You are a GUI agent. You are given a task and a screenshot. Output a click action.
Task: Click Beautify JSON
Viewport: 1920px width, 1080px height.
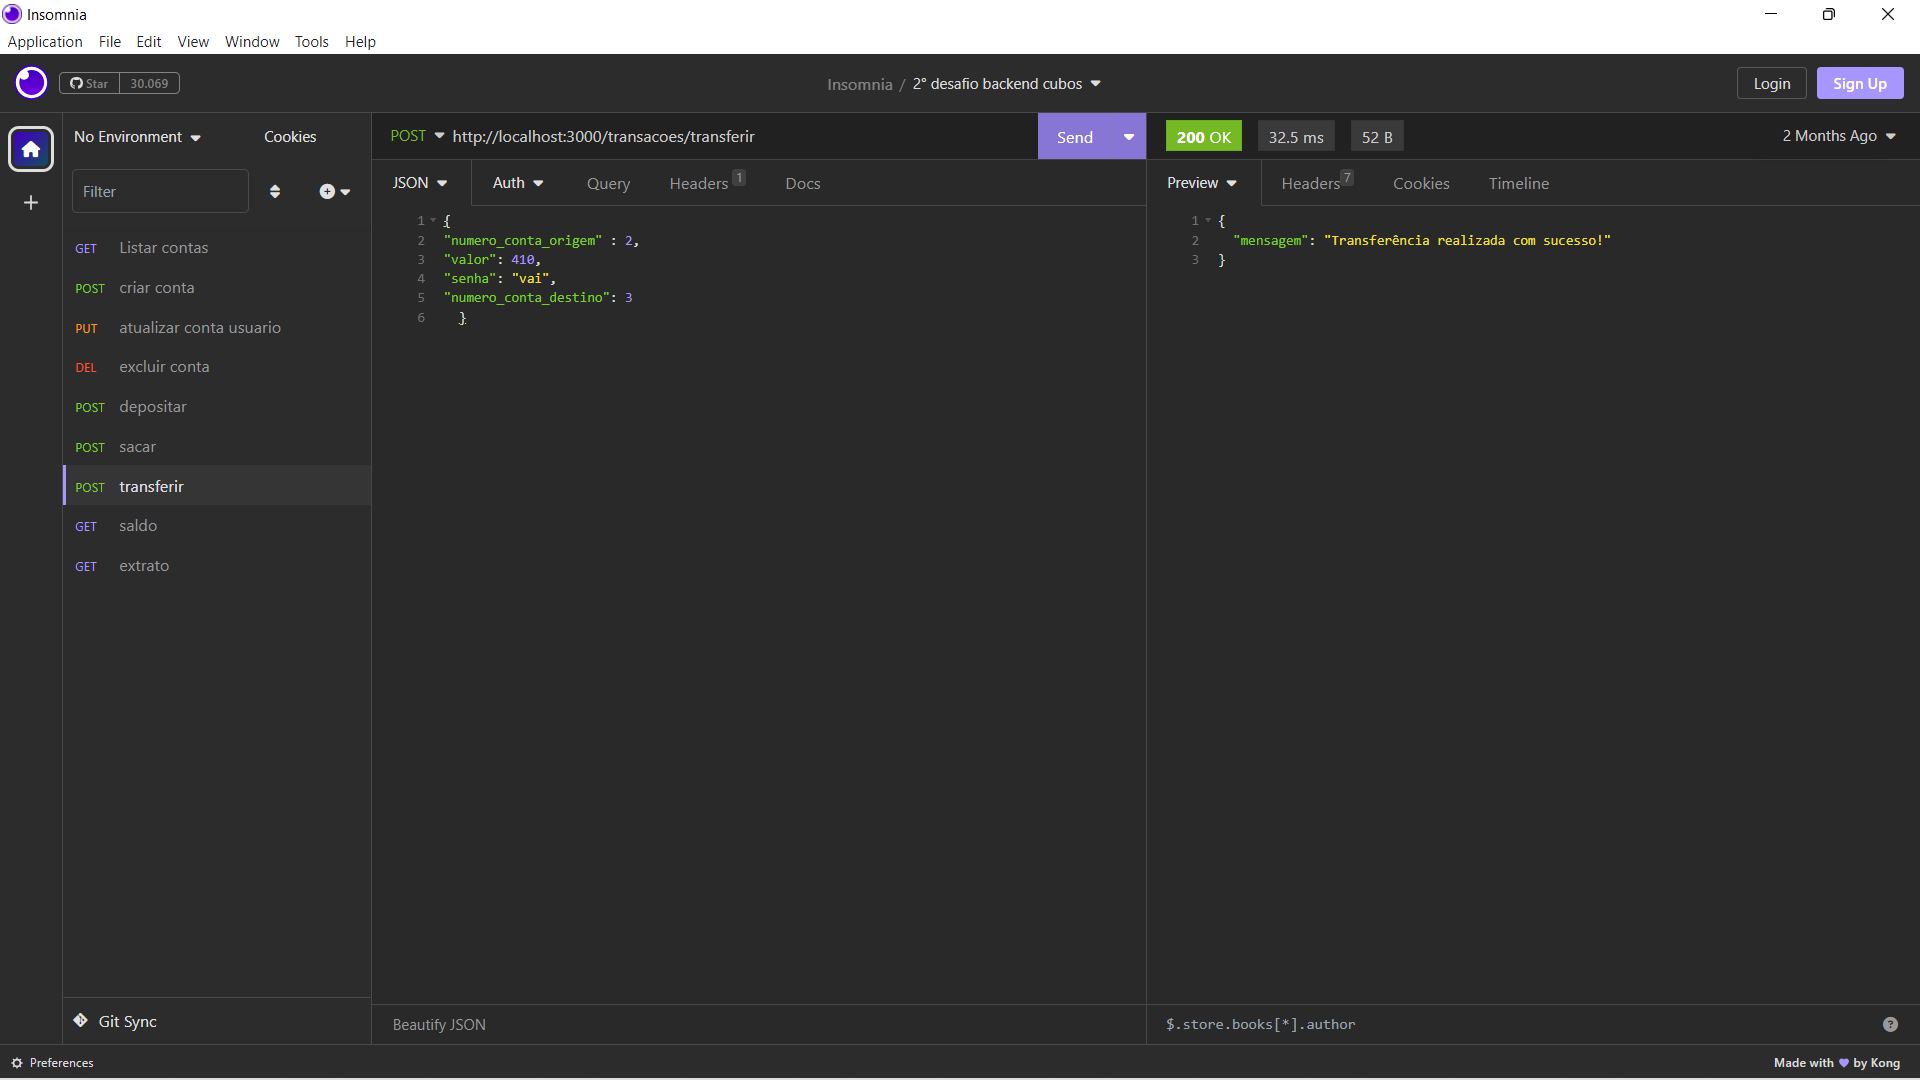[x=438, y=1024]
